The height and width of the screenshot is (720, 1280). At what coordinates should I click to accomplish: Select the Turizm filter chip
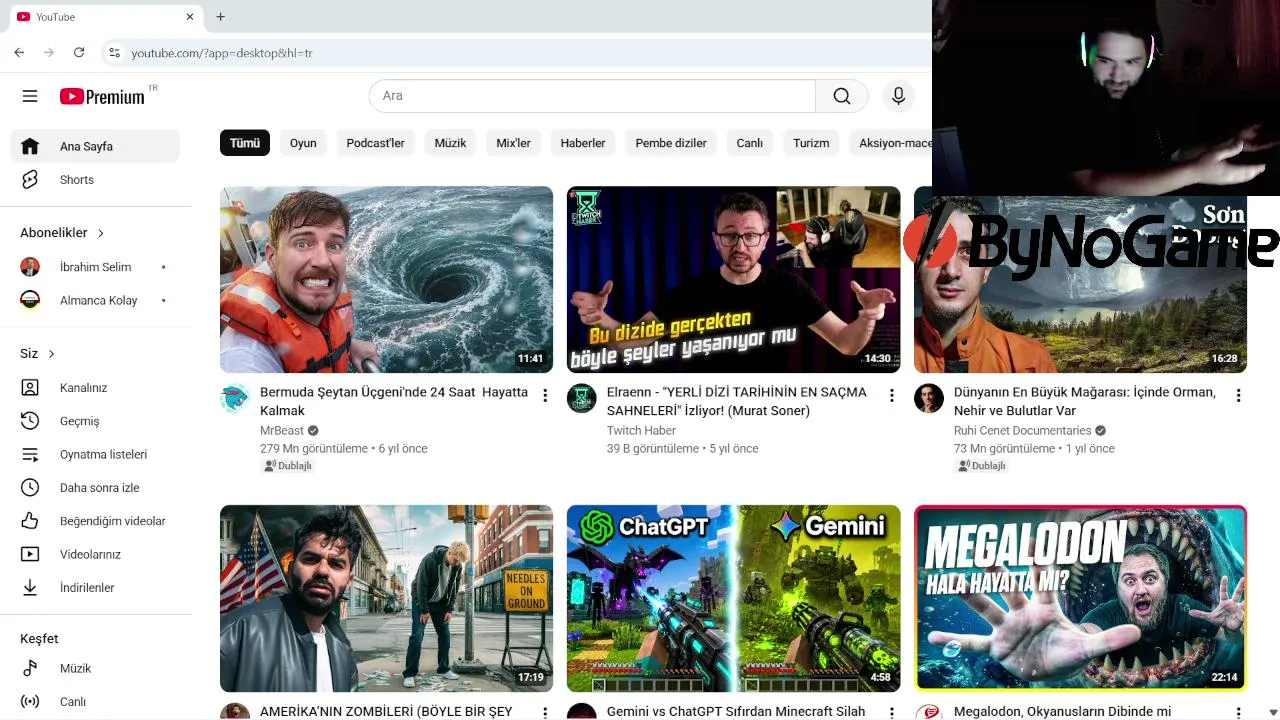point(811,143)
